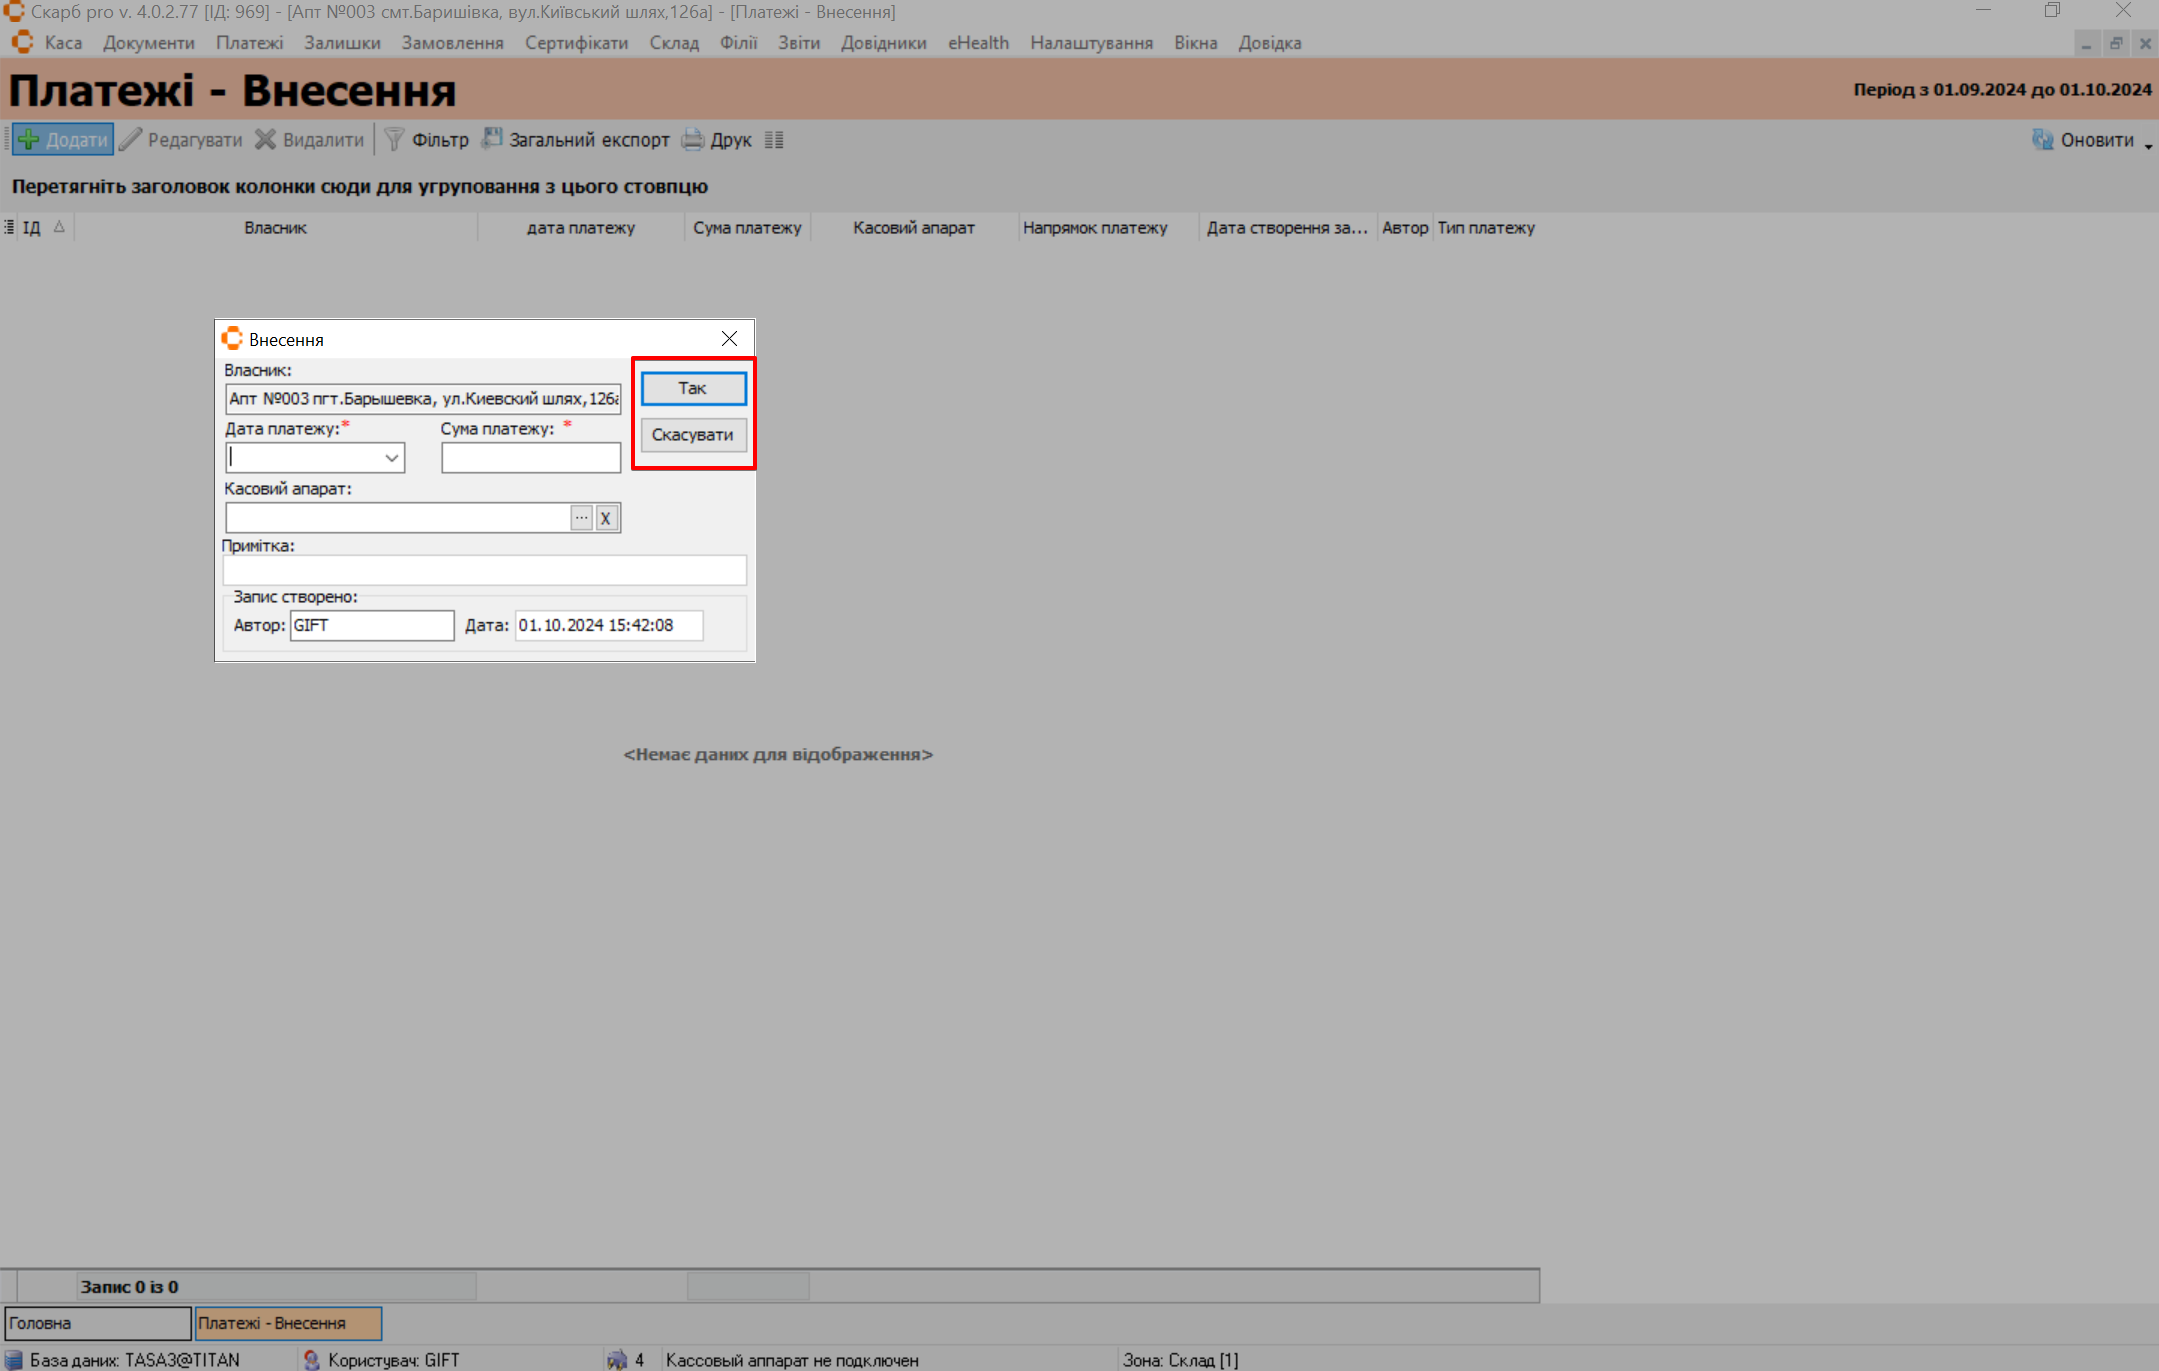
Task: Close the Внесення dialog
Action: 730,339
